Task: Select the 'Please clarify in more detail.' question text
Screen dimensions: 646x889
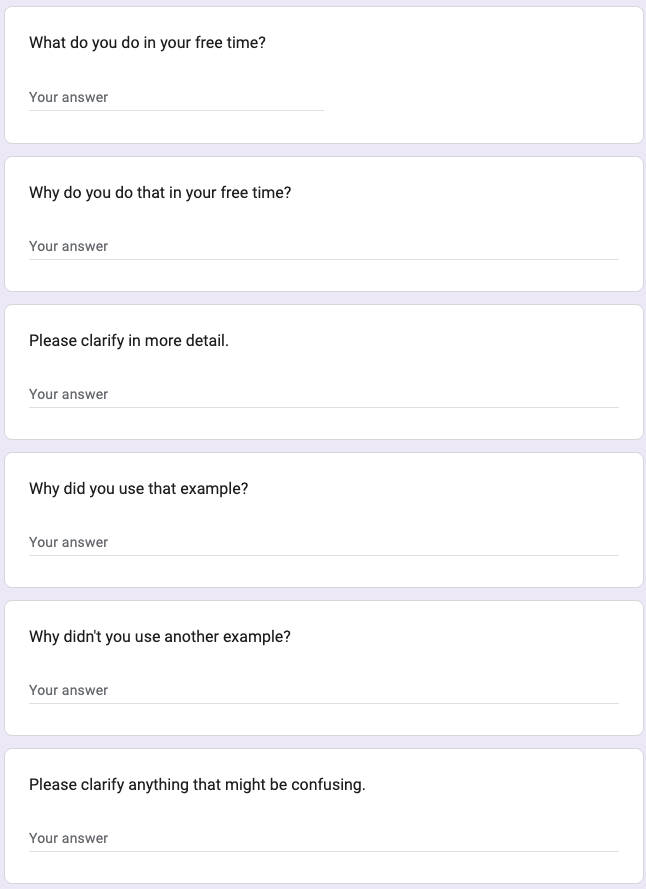Action: pyautogui.click(x=129, y=341)
